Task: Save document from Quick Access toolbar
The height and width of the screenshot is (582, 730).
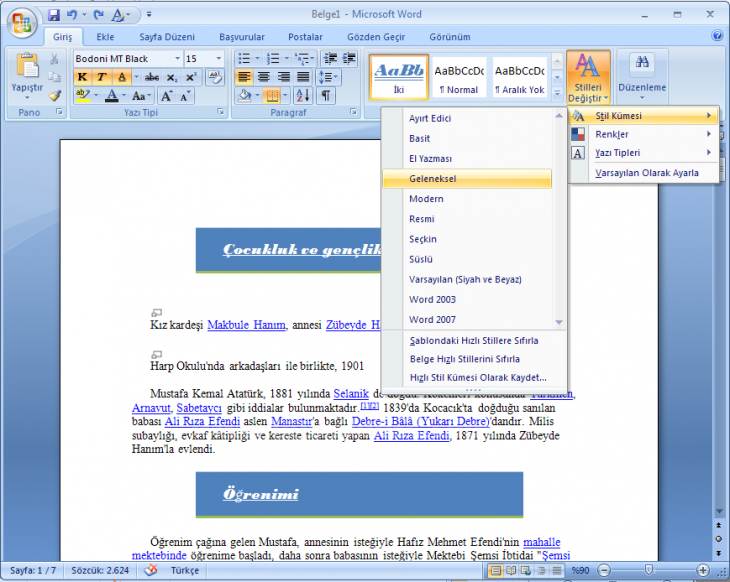Action: tap(53, 16)
